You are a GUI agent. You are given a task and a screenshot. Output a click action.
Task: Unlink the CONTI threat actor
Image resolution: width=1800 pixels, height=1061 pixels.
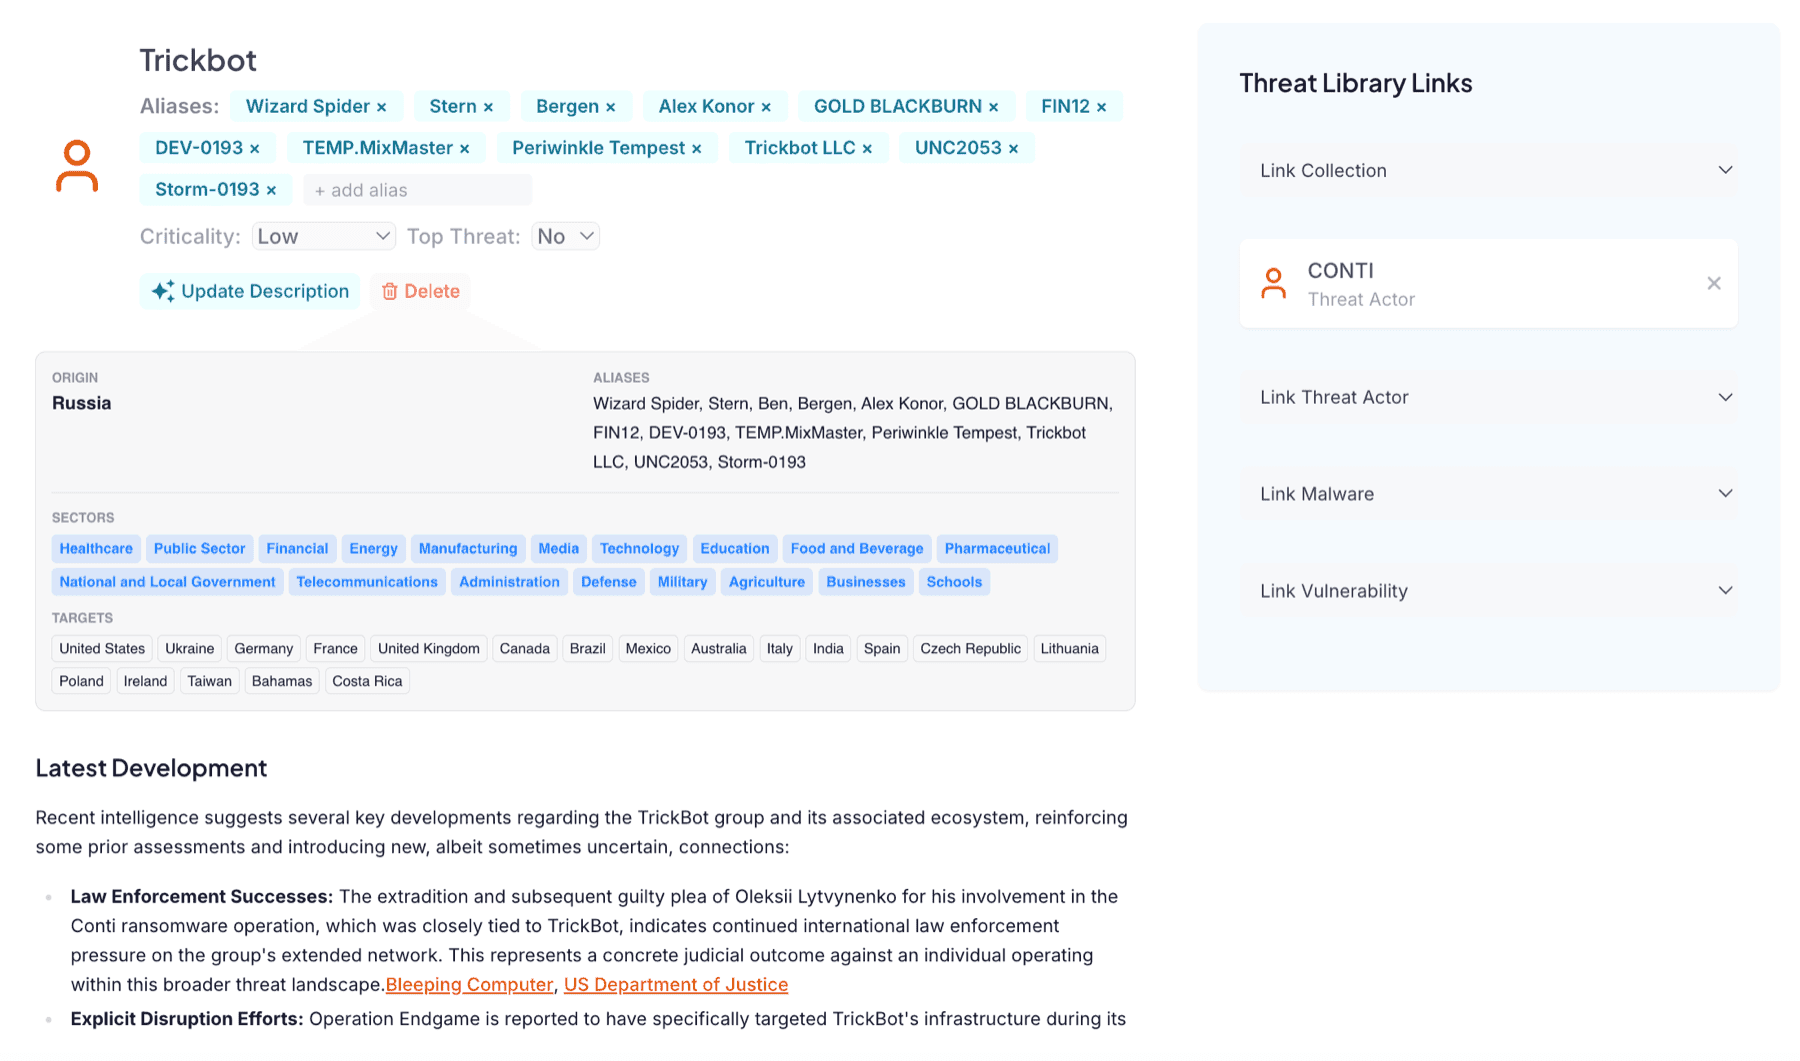tap(1713, 283)
